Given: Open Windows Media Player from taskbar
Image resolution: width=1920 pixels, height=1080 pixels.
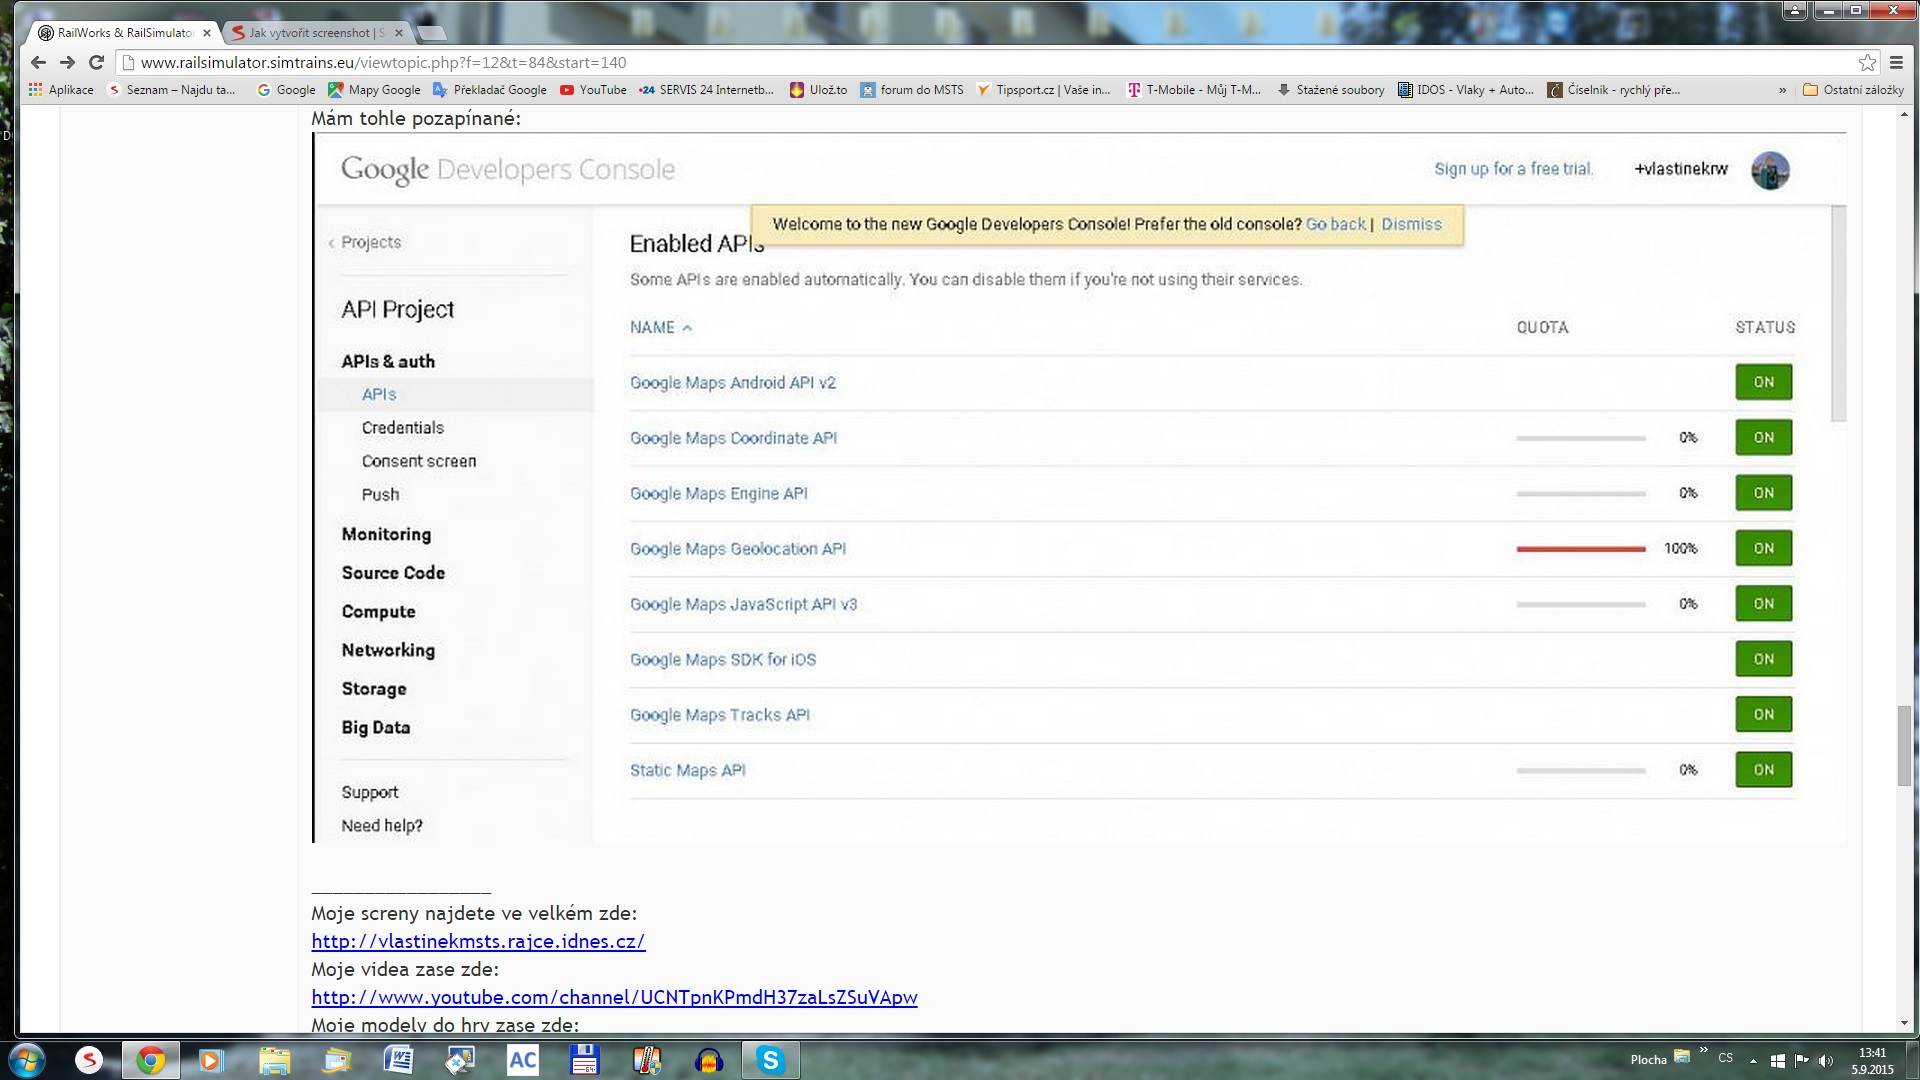Looking at the screenshot, I should coord(211,1060).
